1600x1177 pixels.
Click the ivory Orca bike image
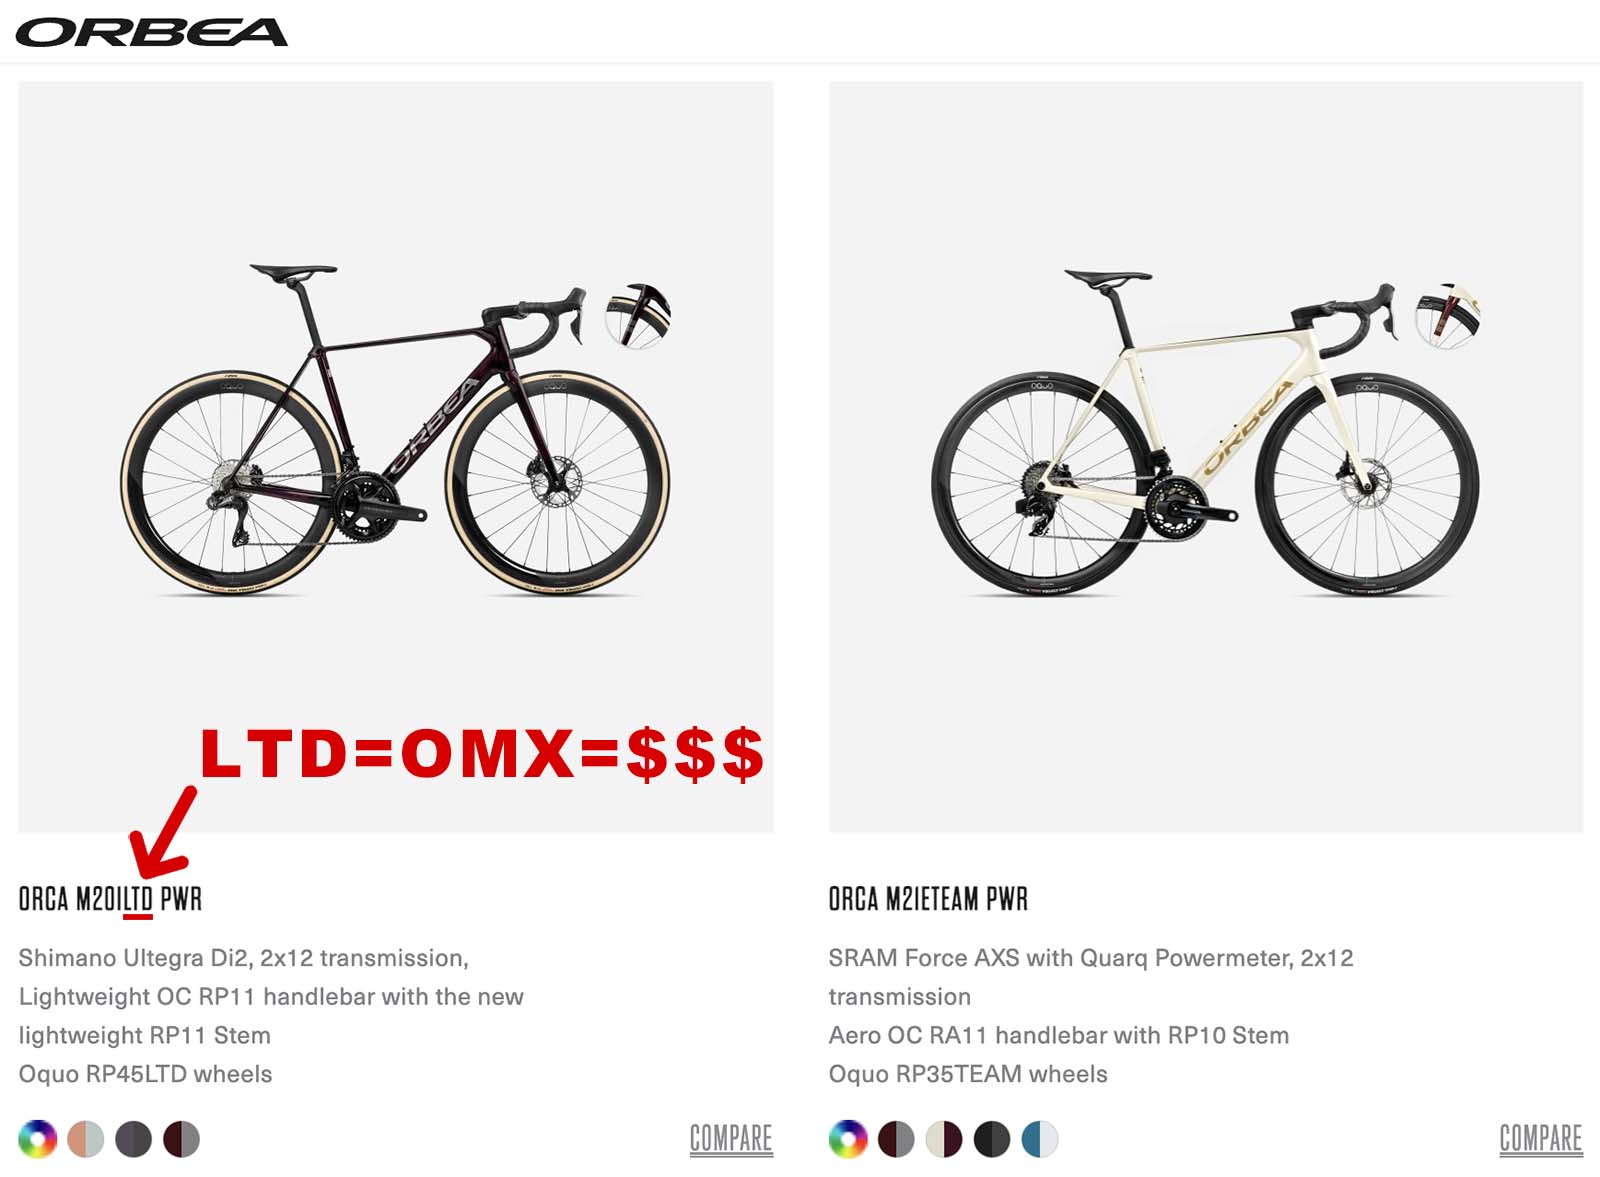[x=1206, y=431]
